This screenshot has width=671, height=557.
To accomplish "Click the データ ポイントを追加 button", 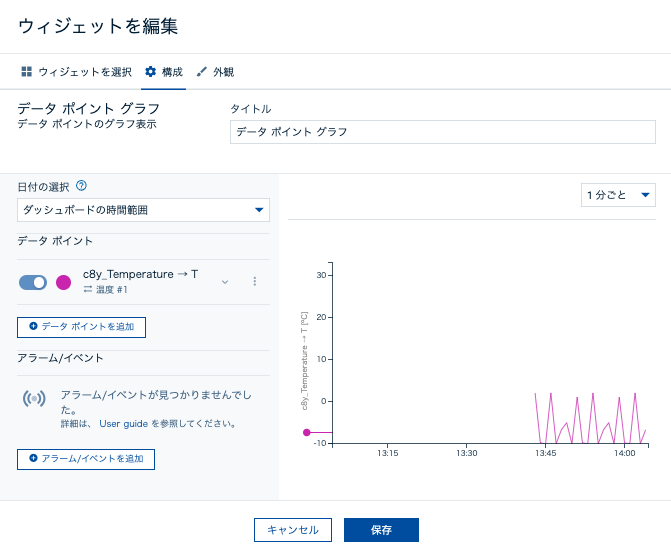I will 81,327.
